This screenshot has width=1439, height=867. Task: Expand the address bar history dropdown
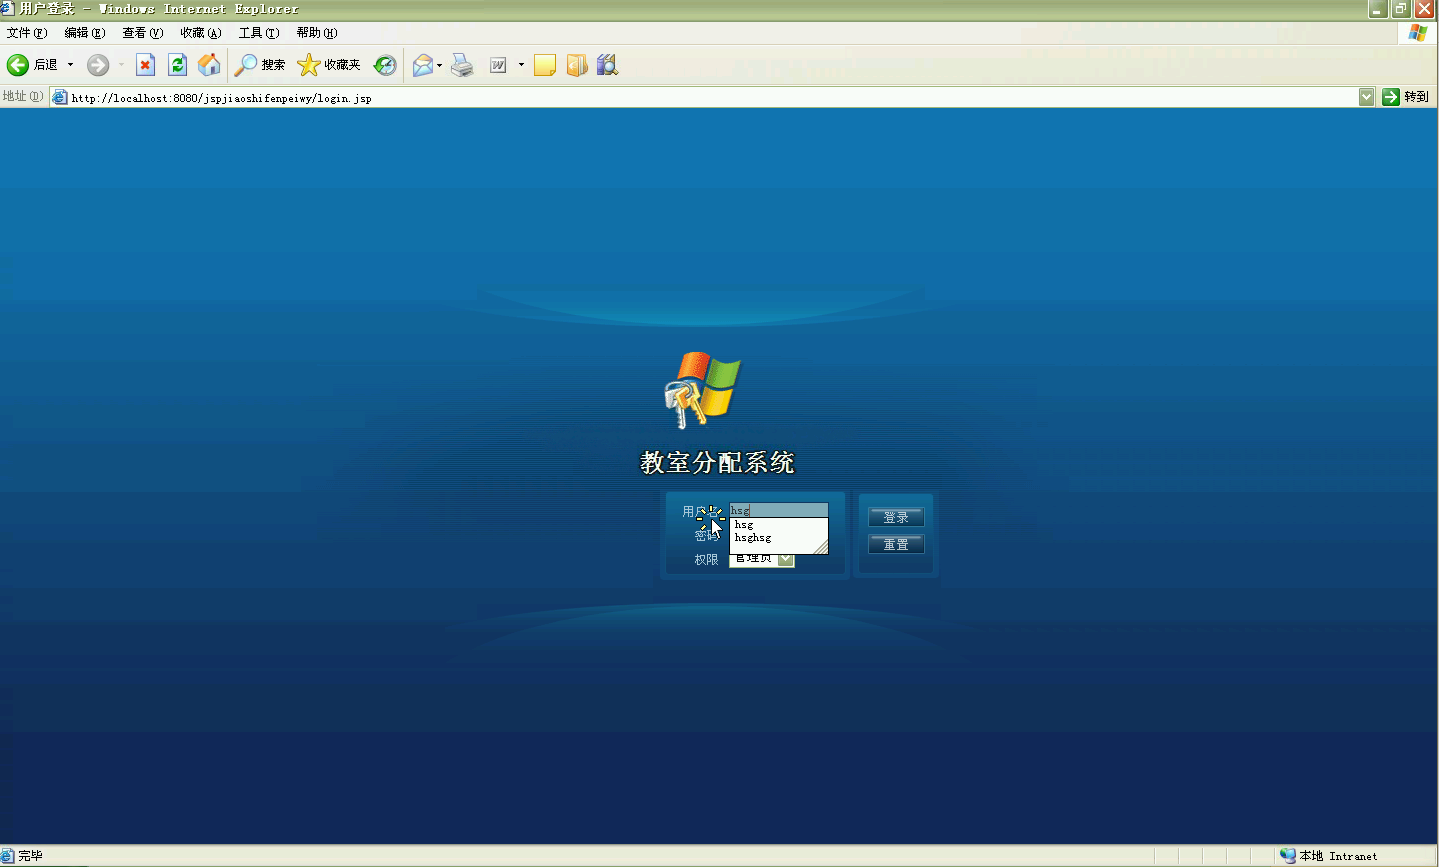(x=1367, y=97)
